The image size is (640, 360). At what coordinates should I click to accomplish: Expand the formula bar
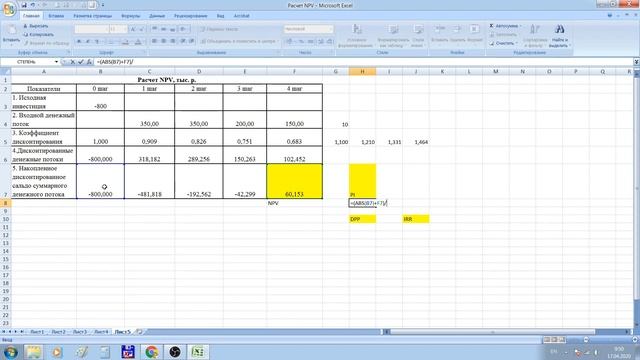pyautogui.click(x=636, y=62)
